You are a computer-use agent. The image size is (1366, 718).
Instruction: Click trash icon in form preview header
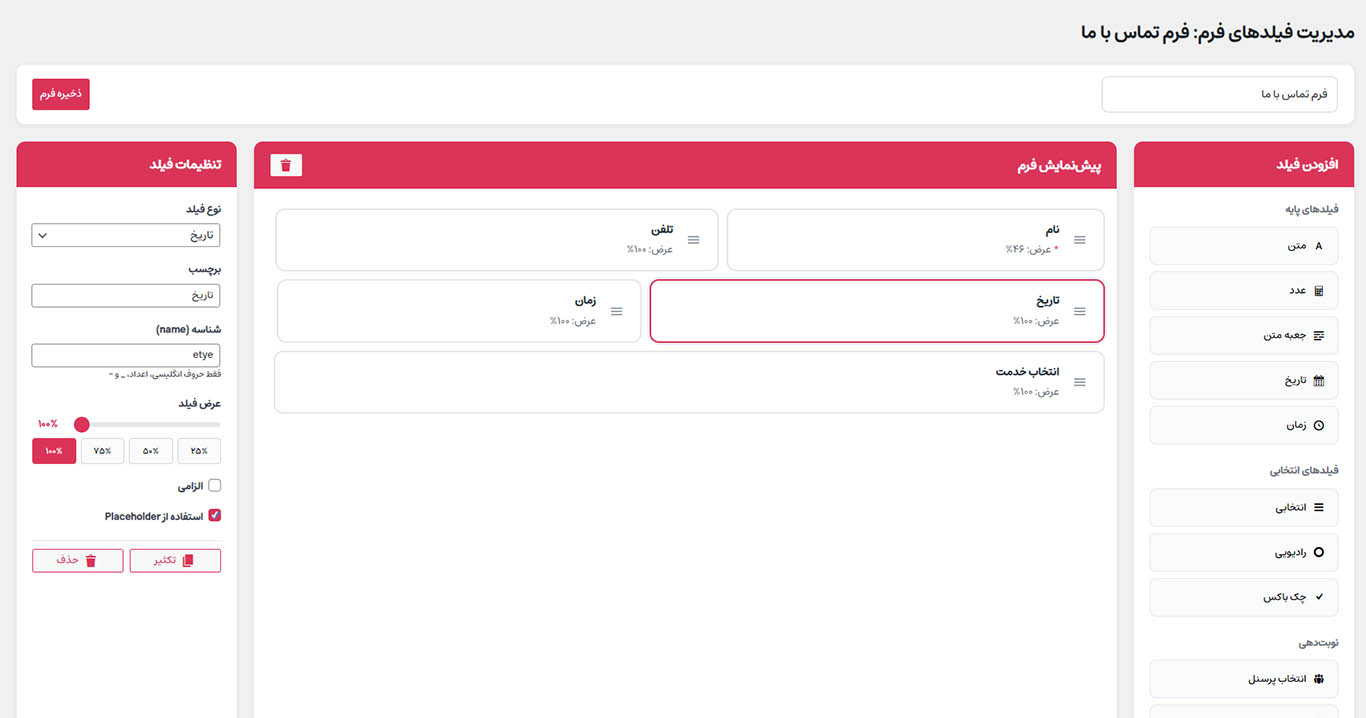(286, 165)
